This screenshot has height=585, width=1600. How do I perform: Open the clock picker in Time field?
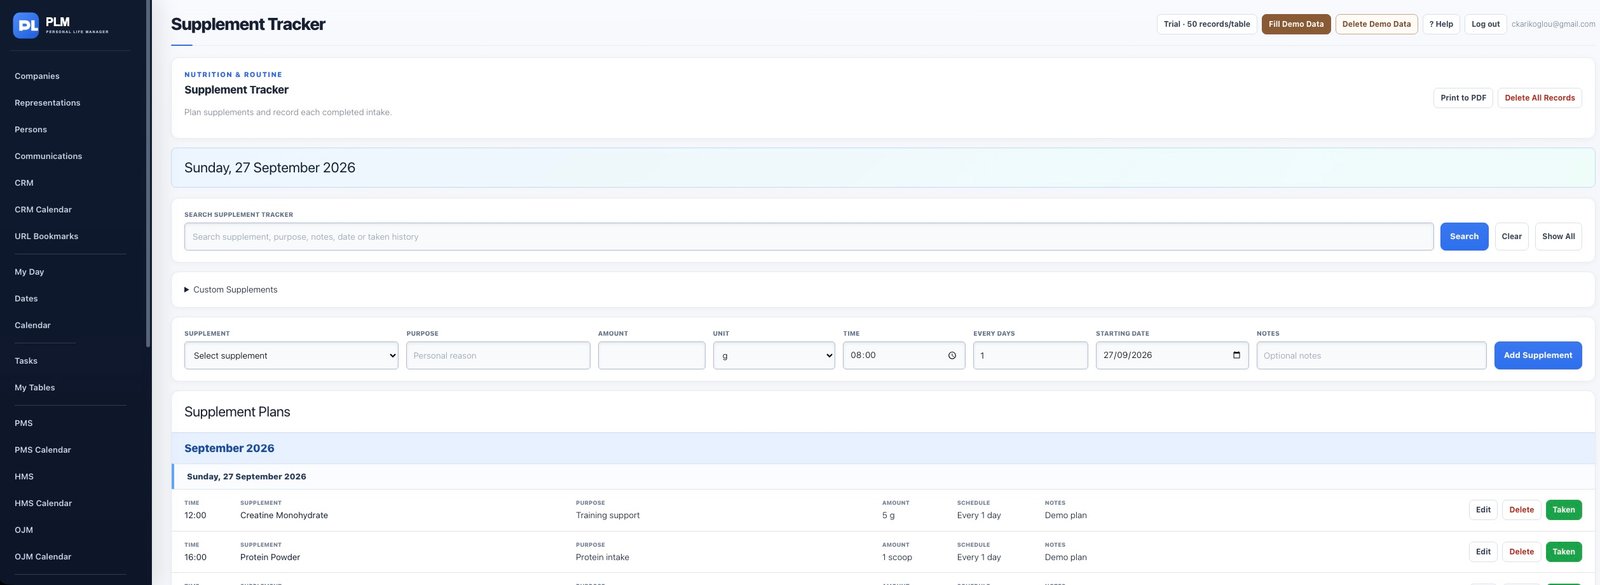952,356
